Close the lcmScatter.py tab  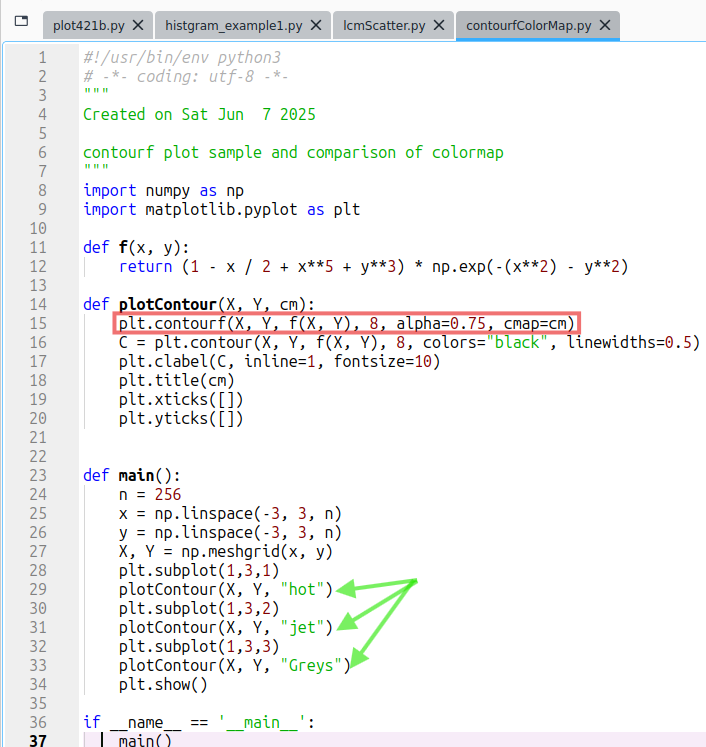[x=439, y=25]
